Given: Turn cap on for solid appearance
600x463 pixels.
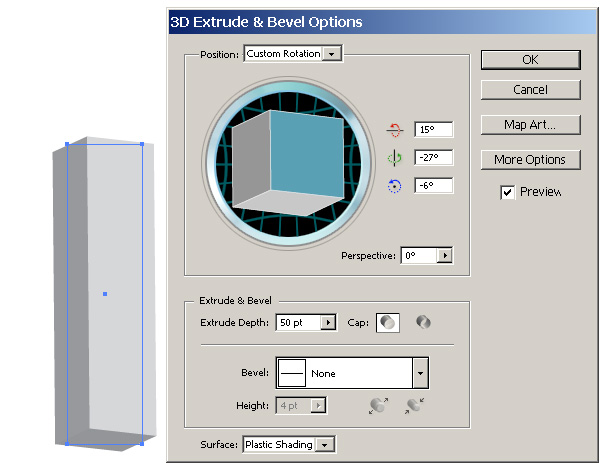Looking at the screenshot, I should [388, 323].
